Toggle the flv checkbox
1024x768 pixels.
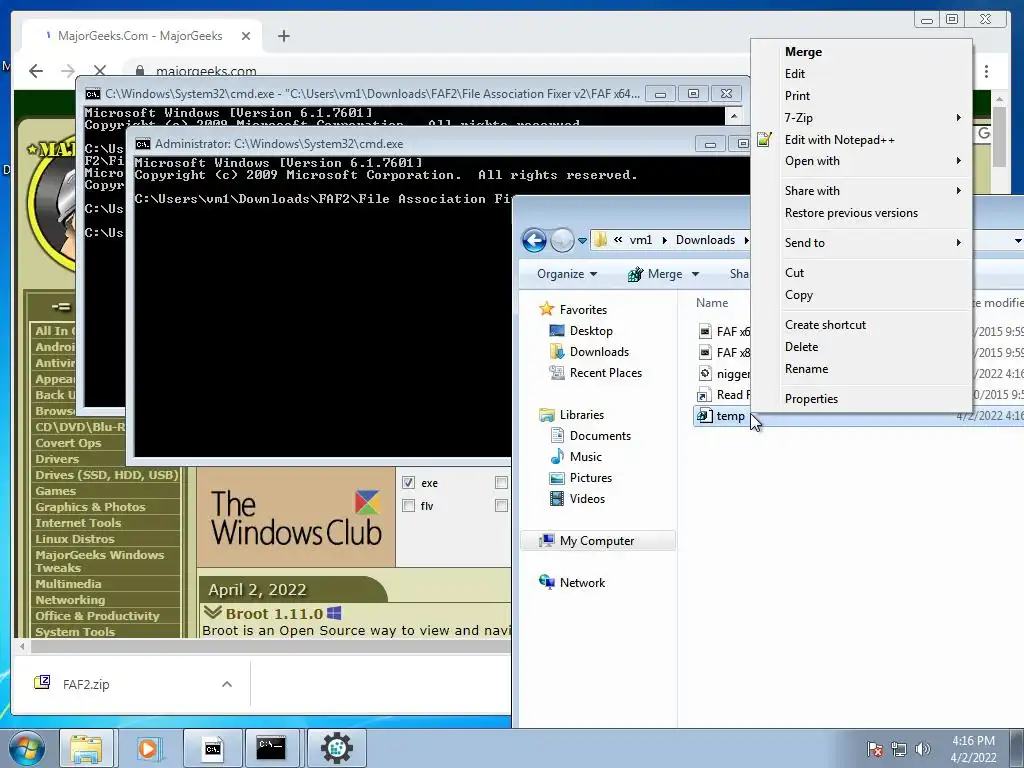tap(409, 505)
